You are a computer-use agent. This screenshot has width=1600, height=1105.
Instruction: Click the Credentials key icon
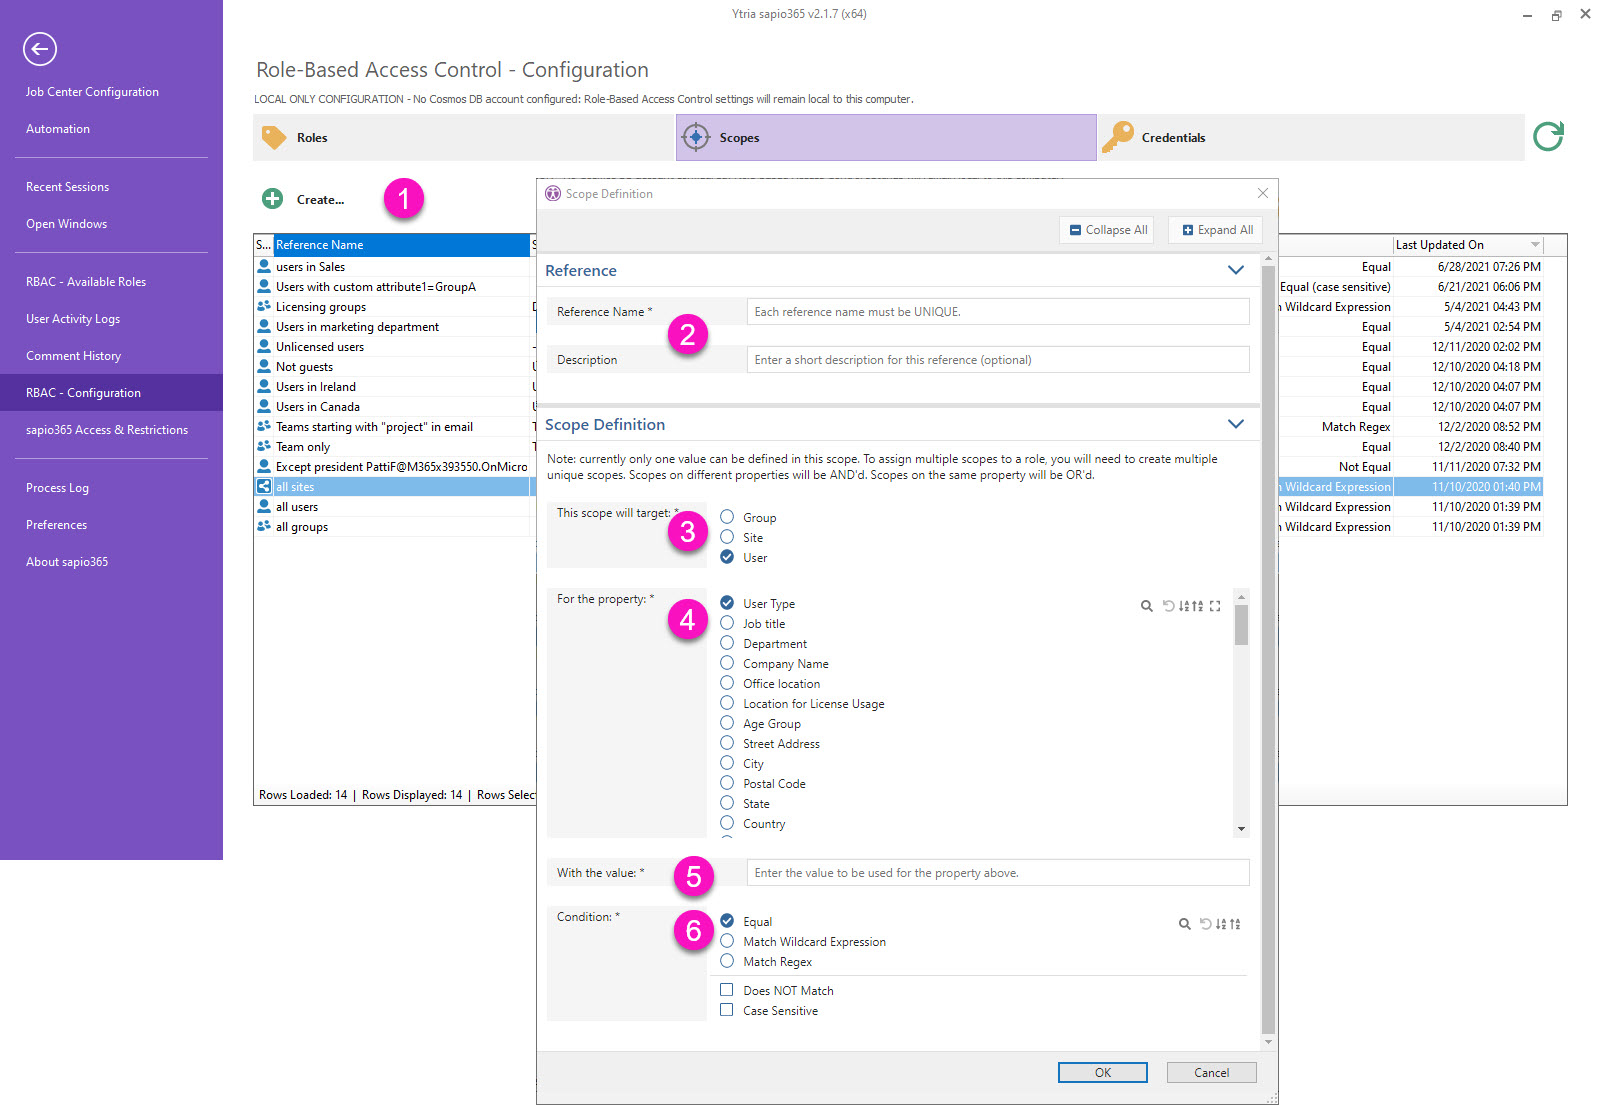[x=1118, y=137]
